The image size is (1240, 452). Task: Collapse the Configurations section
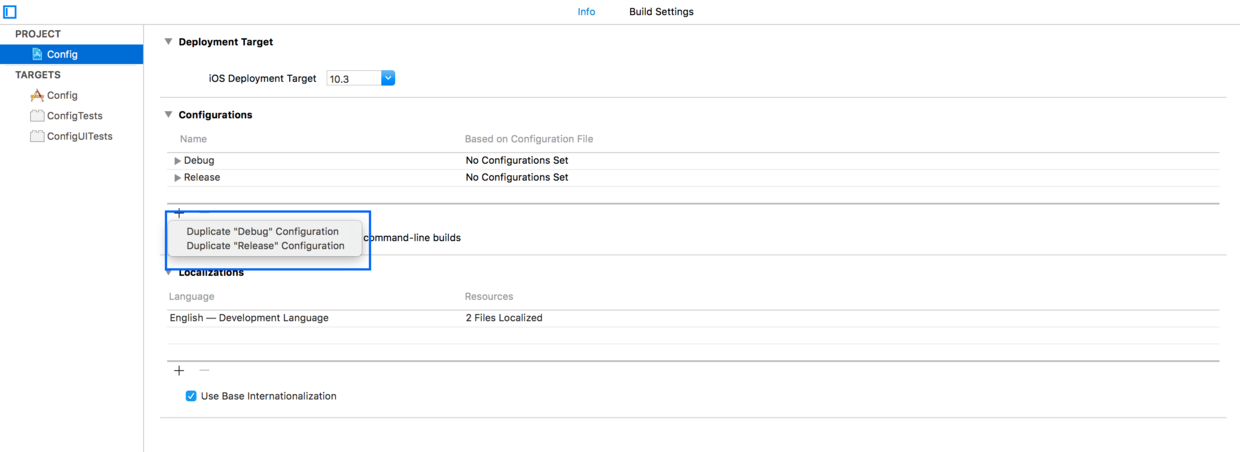(x=168, y=115)
